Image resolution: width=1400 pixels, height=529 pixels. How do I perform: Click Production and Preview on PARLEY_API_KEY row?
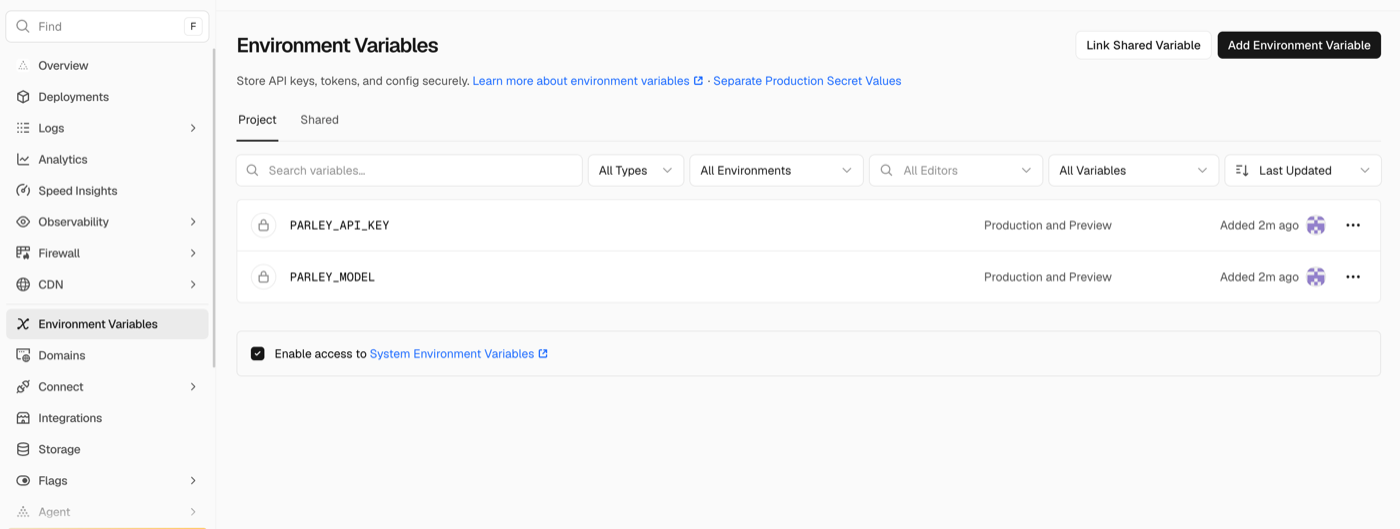click(1048, 226)
